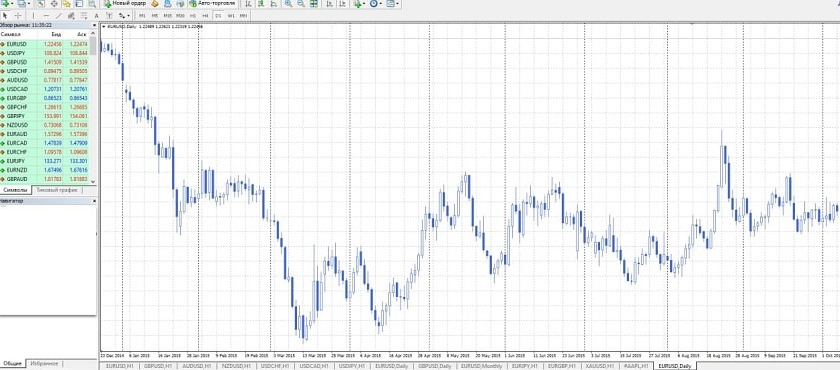Select the crosshair tool
The height and width of the screenshot is (370, 840).
18,16
